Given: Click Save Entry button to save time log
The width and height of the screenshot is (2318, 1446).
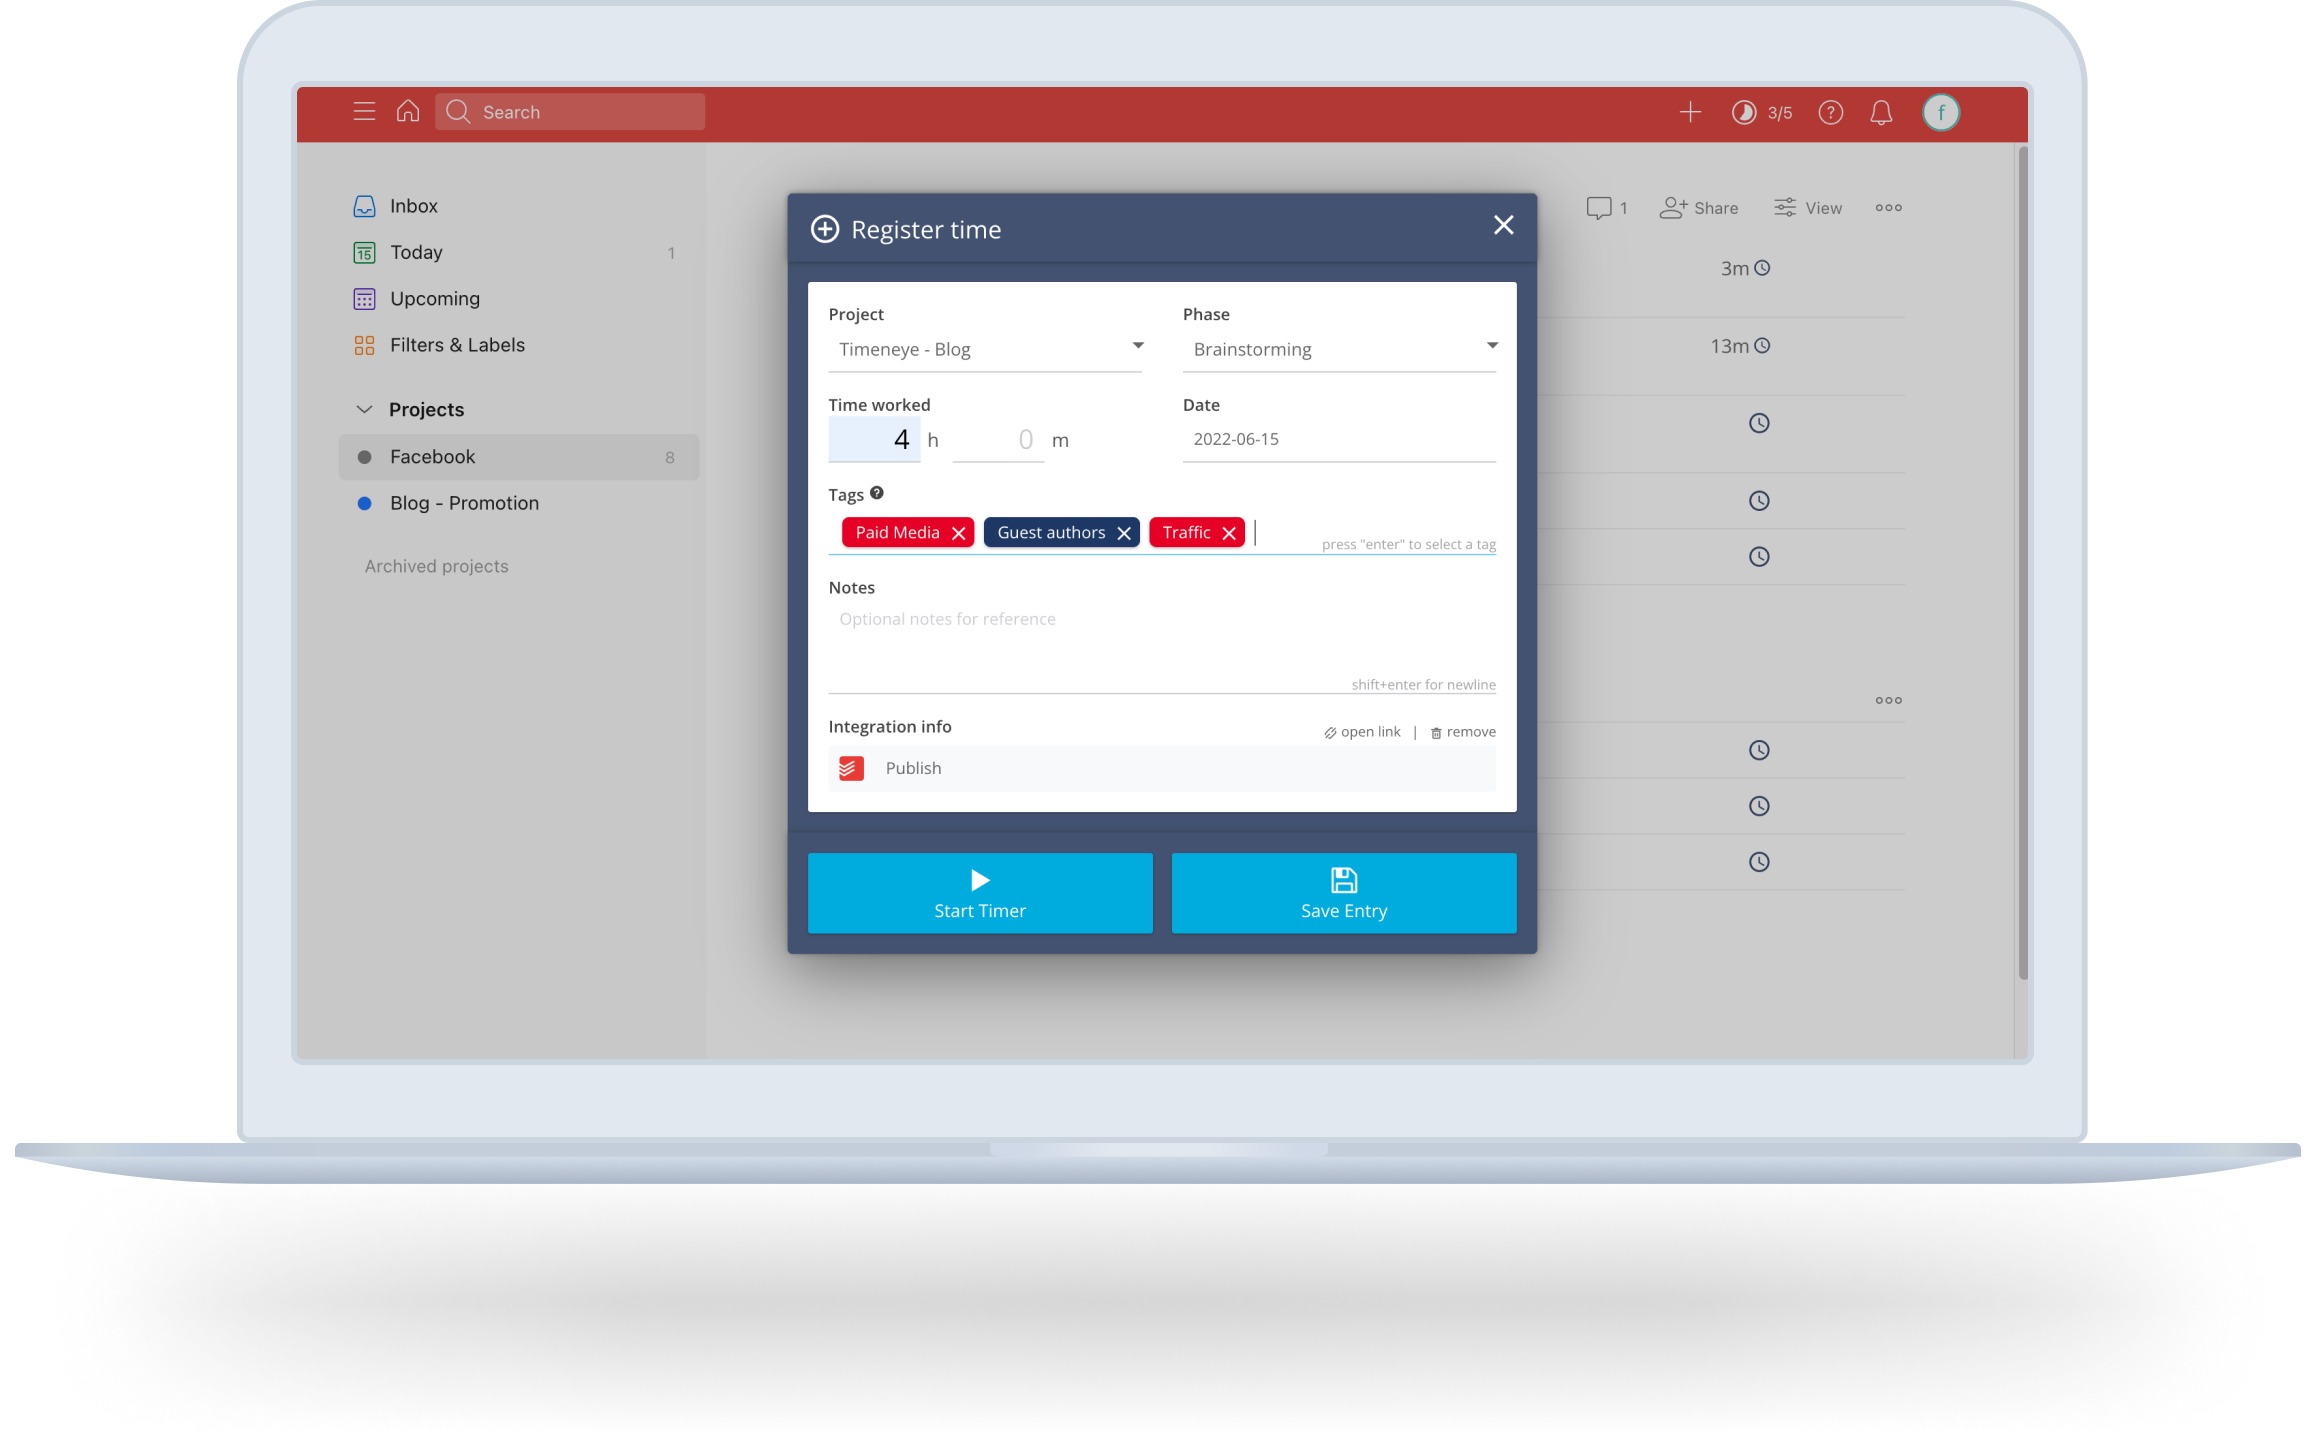Looking at the screenshot, I should pos(1342,890).
